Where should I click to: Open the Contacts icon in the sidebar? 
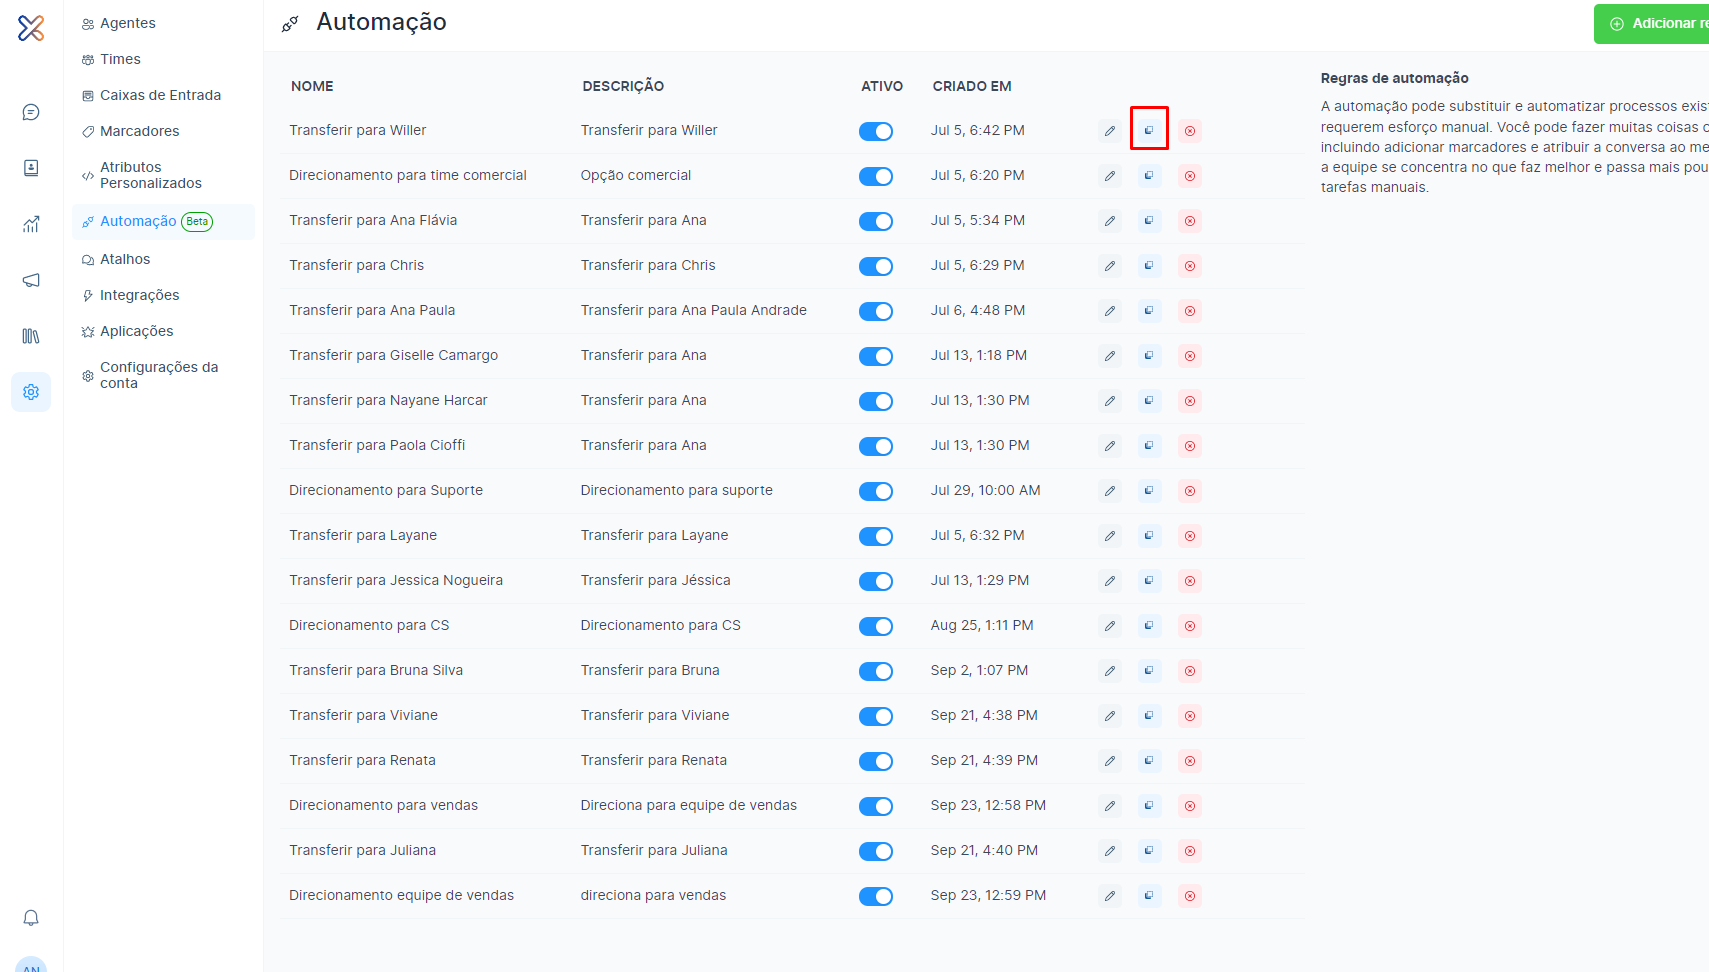click(x=31, y=168)
